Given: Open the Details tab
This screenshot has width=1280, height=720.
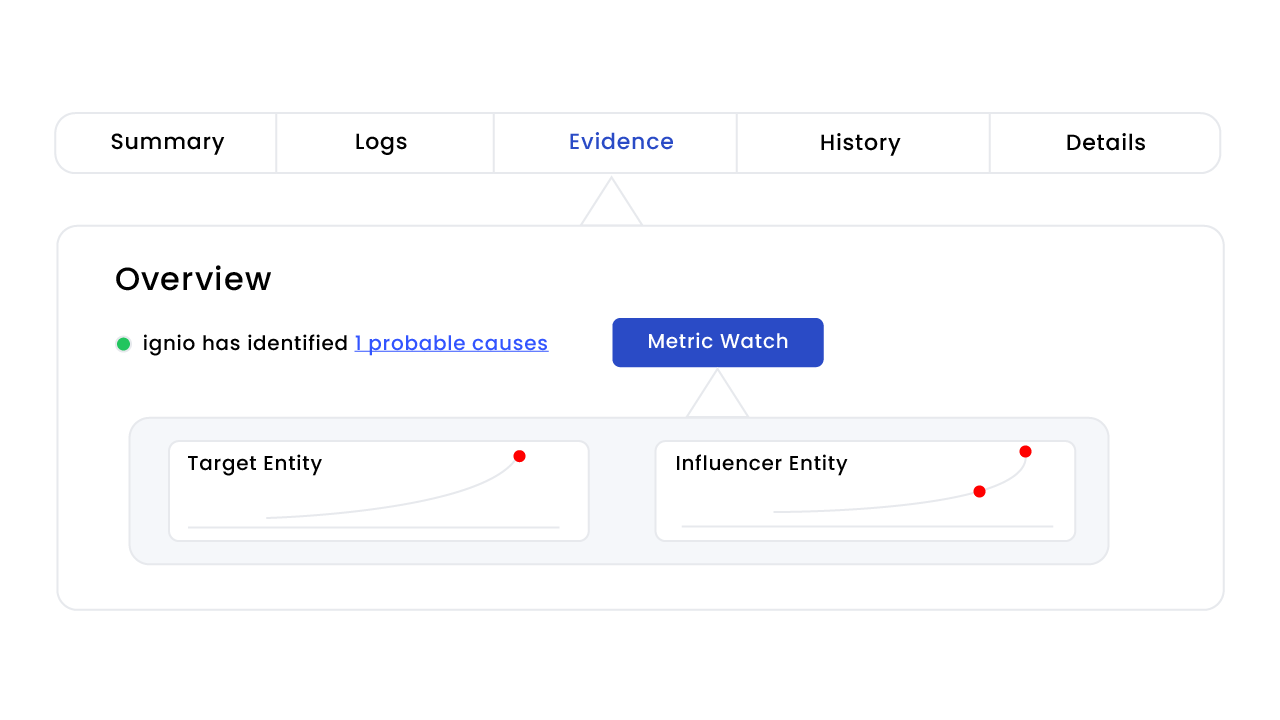Looking at the screenshot, I should (x=1105, y=142).
